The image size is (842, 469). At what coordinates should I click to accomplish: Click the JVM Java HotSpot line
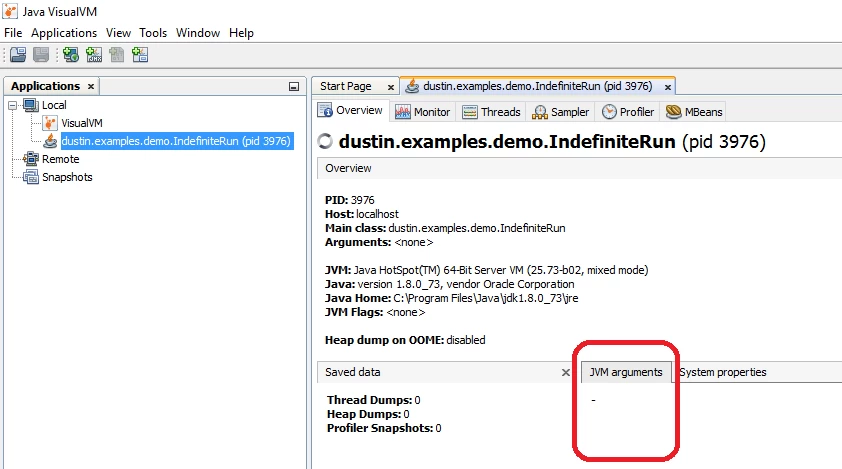tap(487, 270)
